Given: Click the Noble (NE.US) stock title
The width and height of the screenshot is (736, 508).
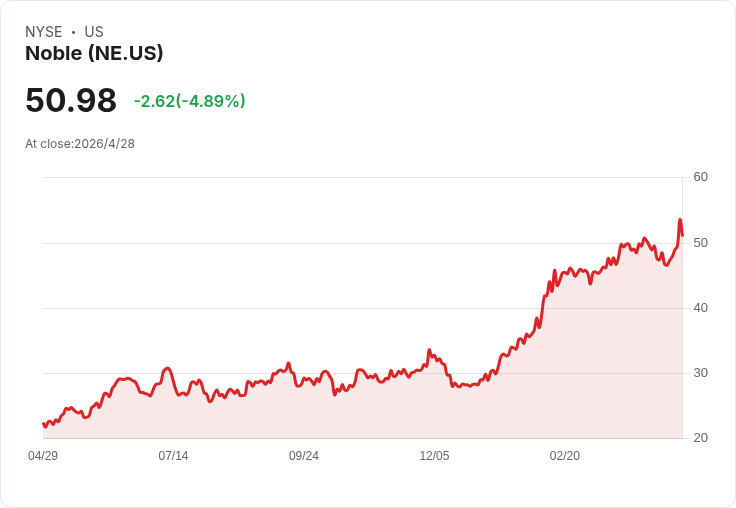Looking at the screenshot, I should click(94, 53).
